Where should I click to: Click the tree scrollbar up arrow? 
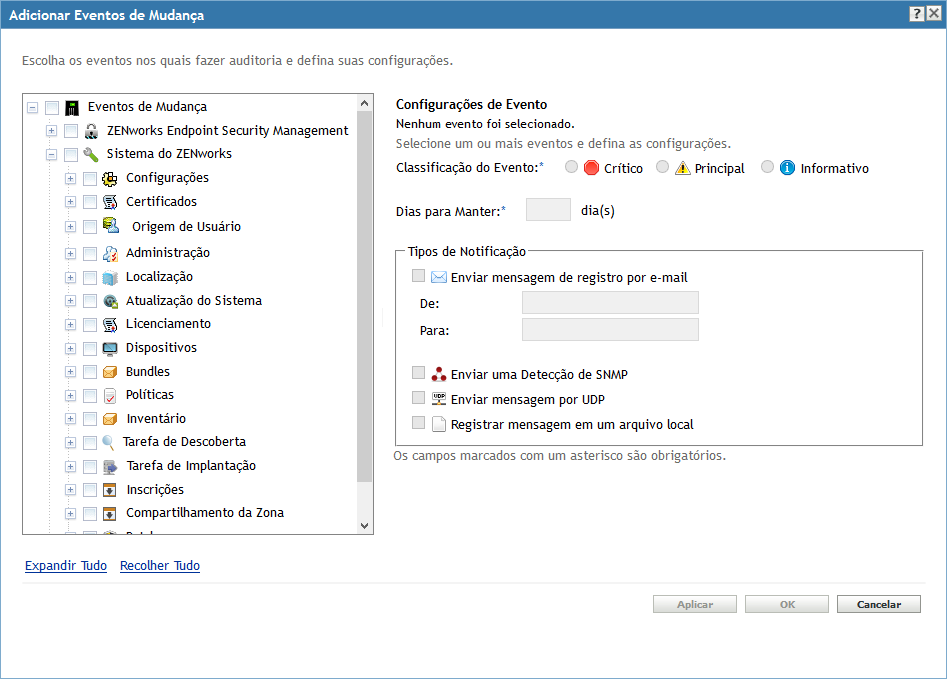[364, 103]
